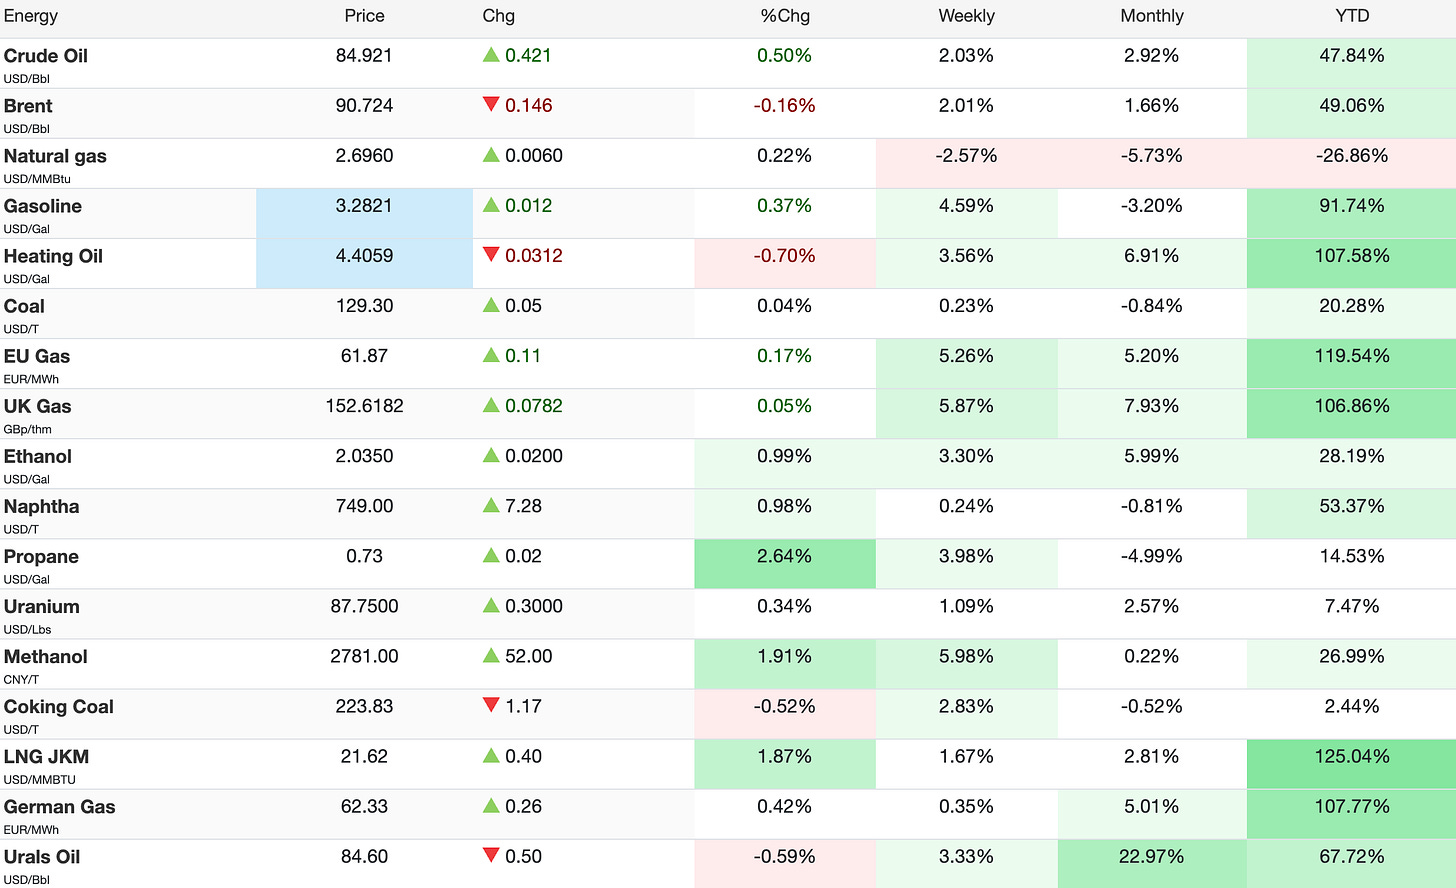Click the red down arrow for Heating Oil

tap(491, 255)
